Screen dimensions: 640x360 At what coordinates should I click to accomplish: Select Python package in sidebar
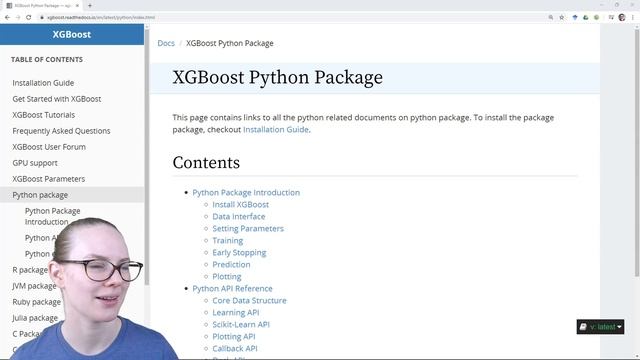72,195
